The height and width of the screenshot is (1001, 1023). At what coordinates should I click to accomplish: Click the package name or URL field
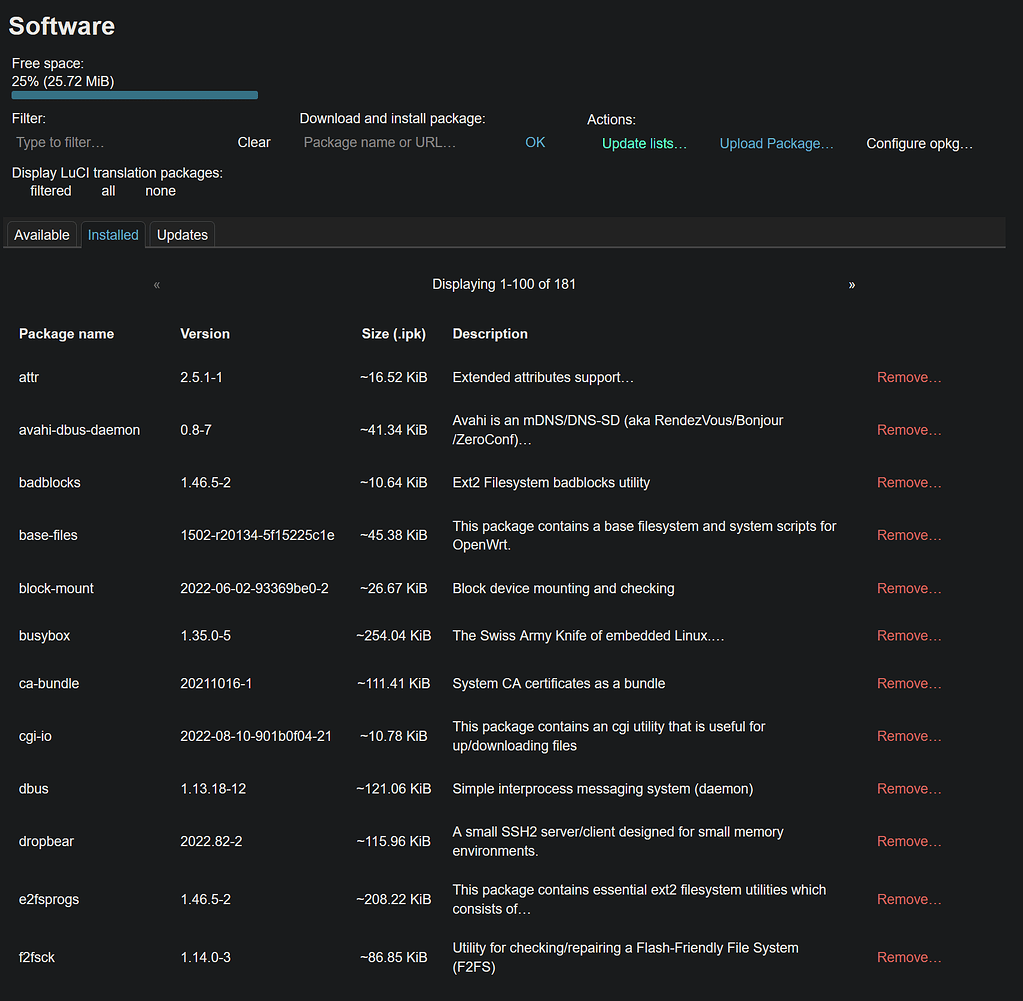click(x=380, y=142)
